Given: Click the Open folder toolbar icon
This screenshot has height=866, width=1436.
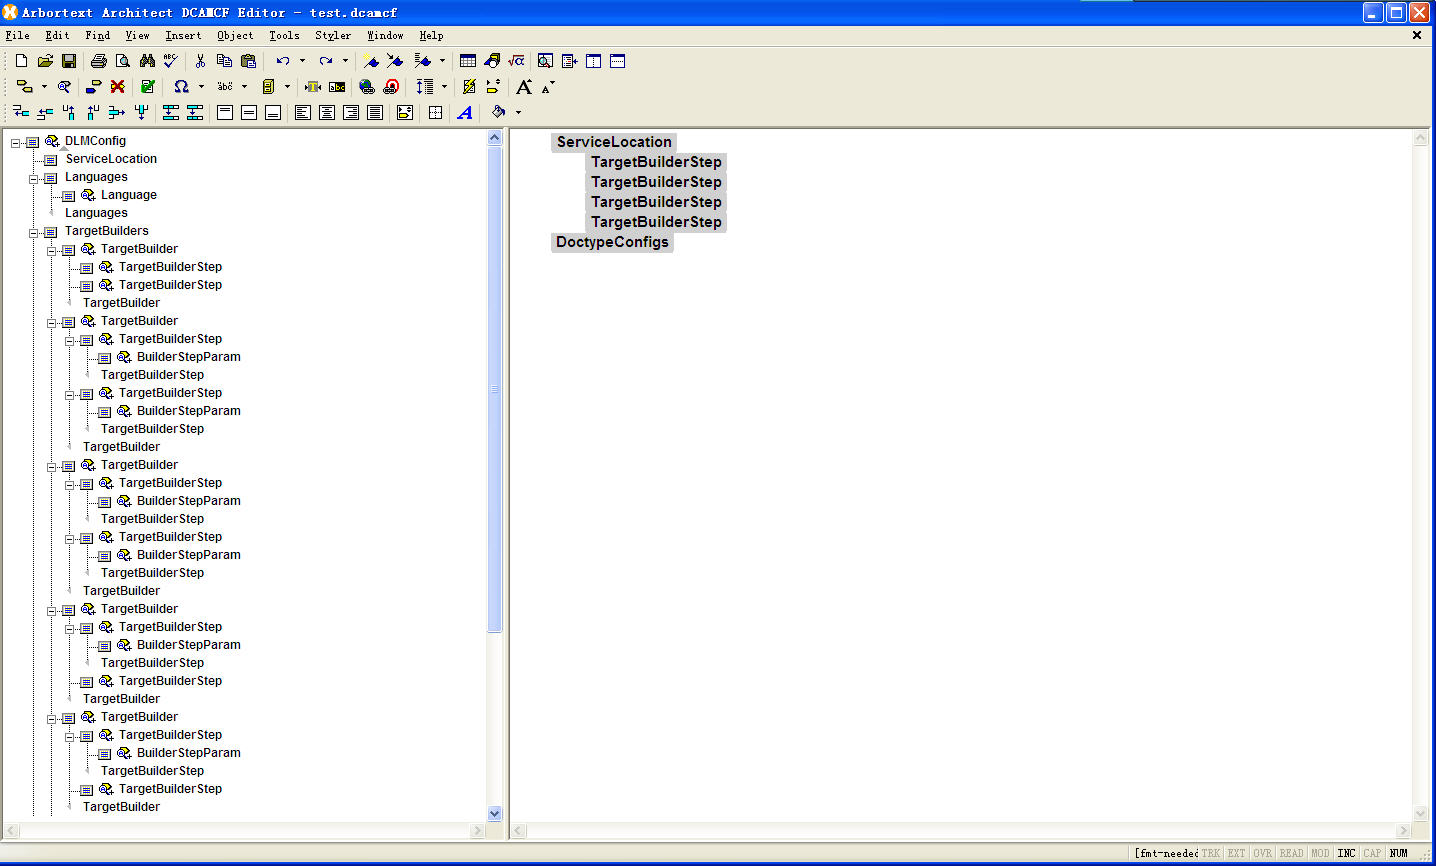Looking at the screenshot, I should (x=45, y=61).
